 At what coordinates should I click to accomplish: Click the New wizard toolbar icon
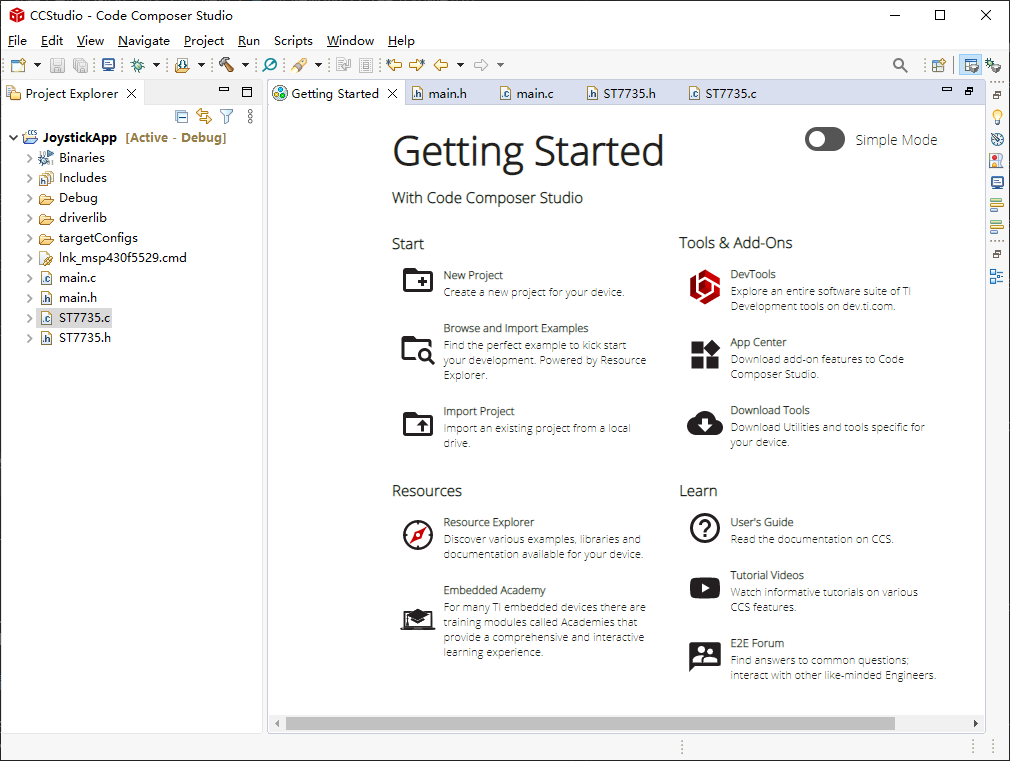[19, 65]
